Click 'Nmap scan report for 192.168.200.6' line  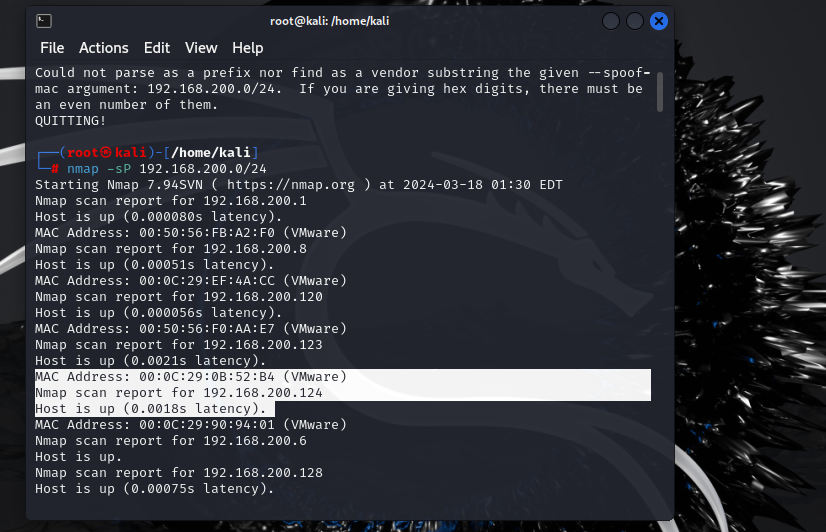tap(171, 440)
